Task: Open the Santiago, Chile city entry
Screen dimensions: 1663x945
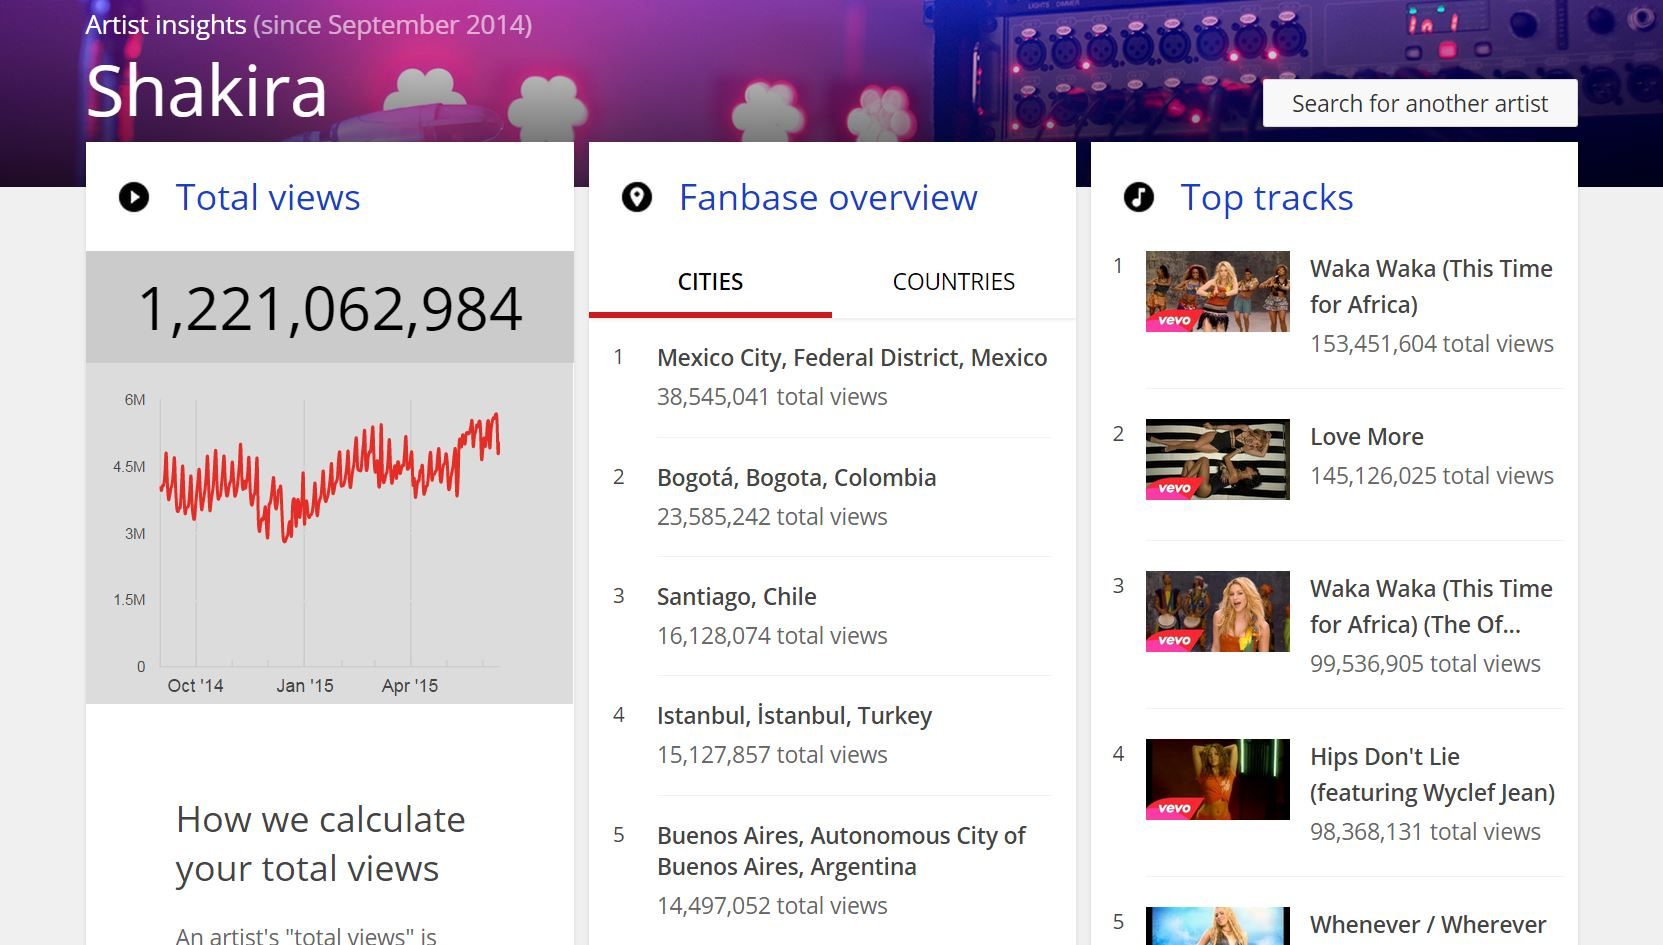Action: point(736,596)
